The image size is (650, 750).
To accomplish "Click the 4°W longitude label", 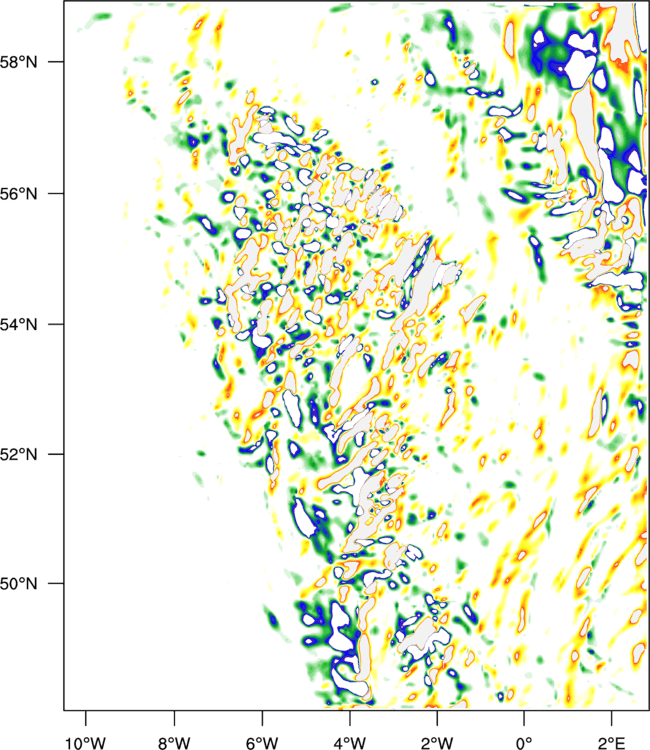I will coord(350,743).
